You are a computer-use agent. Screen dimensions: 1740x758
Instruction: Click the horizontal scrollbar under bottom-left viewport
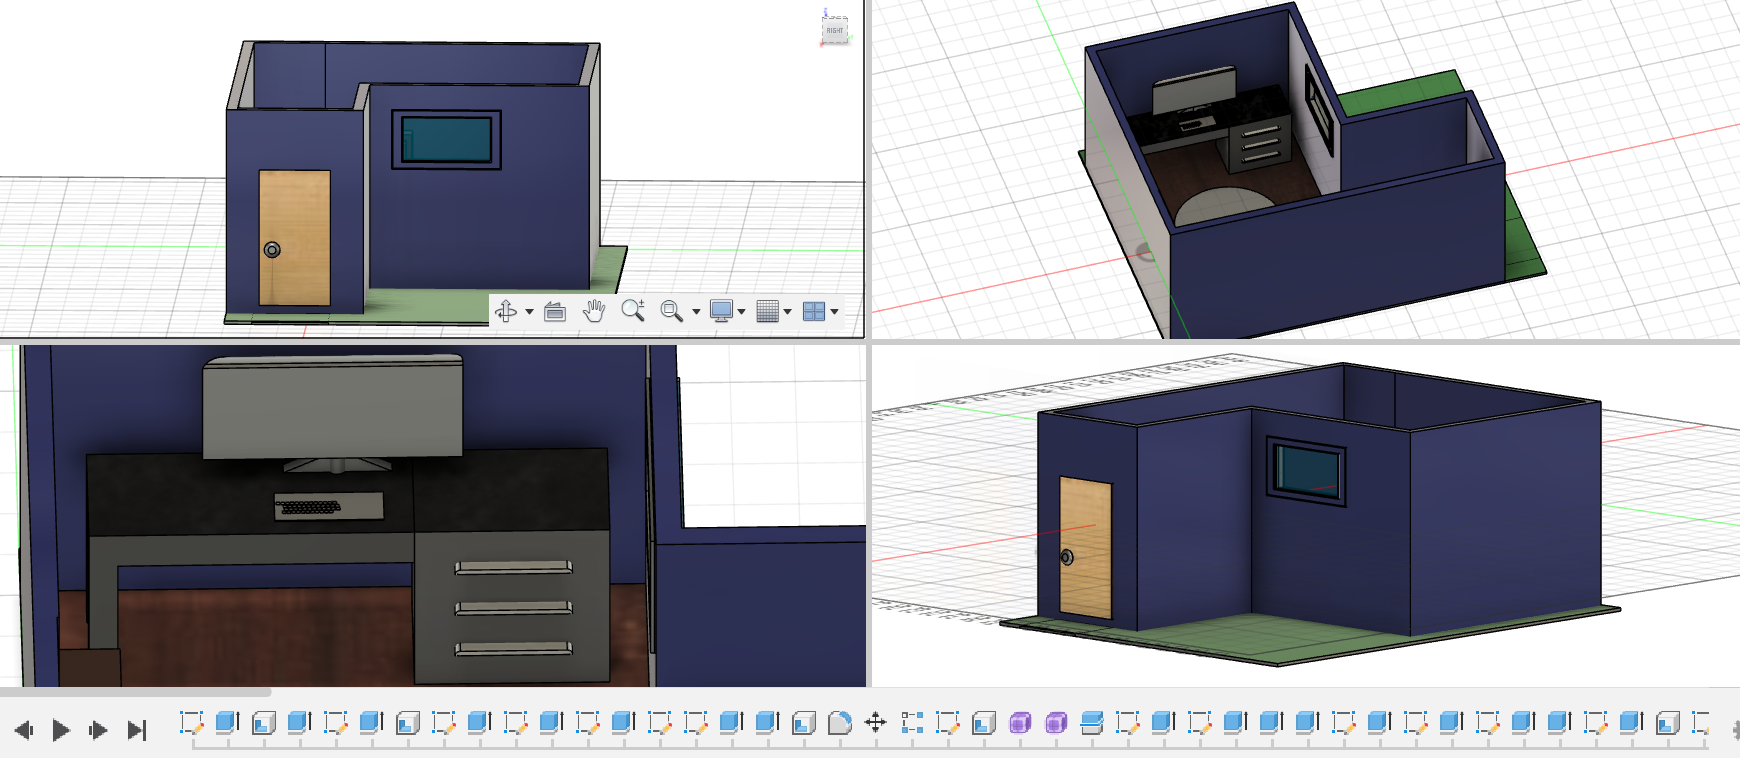(x=135, y=691)
